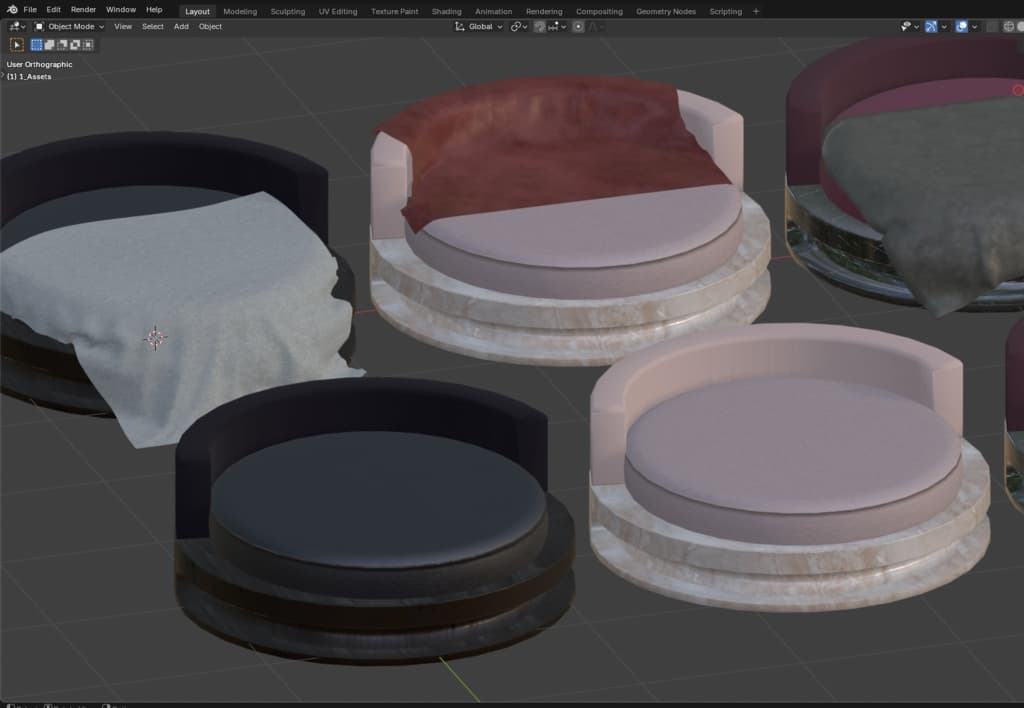Open the Render menu
Image resolution: width=1024 pixels, height=708 pixels.
pos(83,10)
